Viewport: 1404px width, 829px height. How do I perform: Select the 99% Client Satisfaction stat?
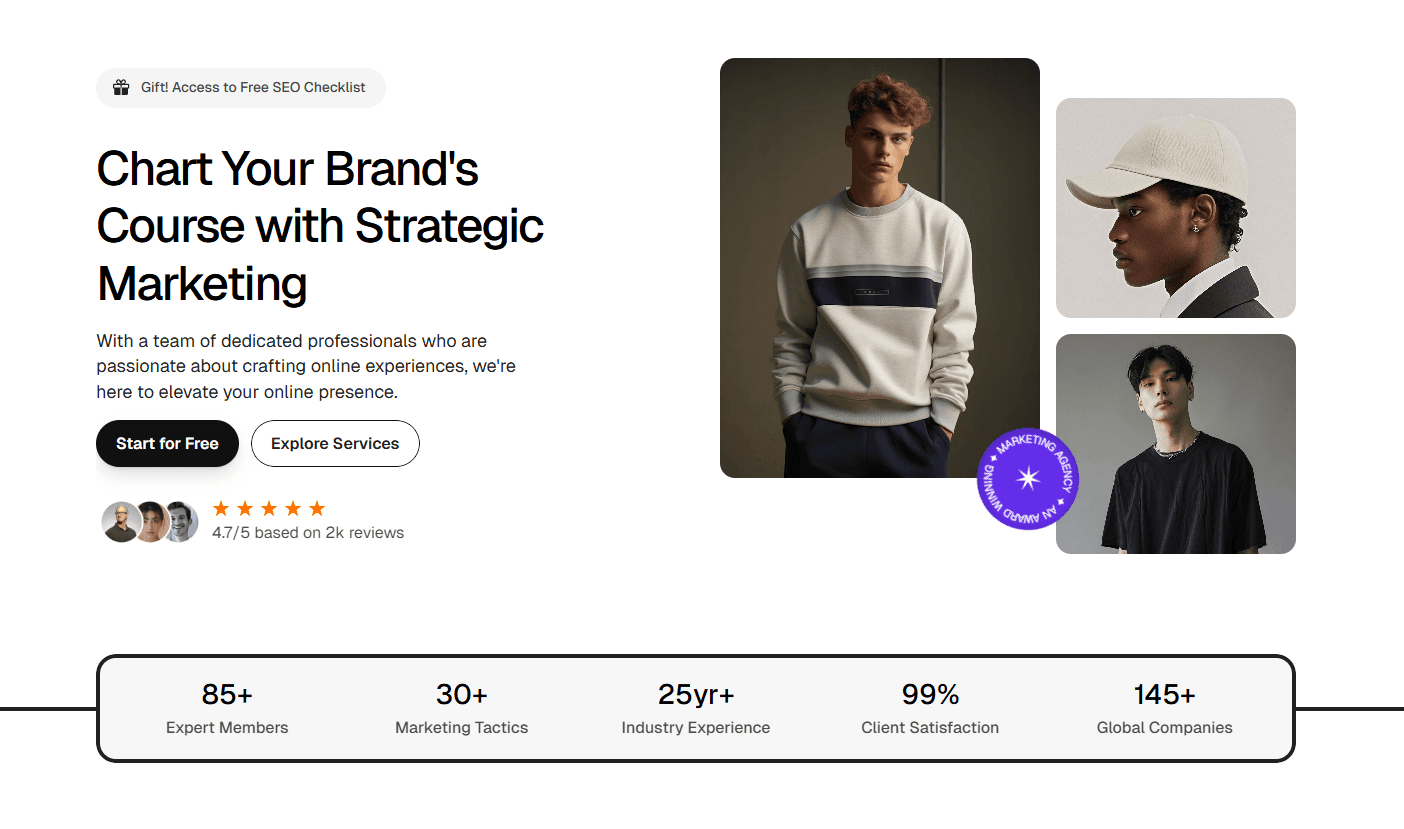[930, 709]
